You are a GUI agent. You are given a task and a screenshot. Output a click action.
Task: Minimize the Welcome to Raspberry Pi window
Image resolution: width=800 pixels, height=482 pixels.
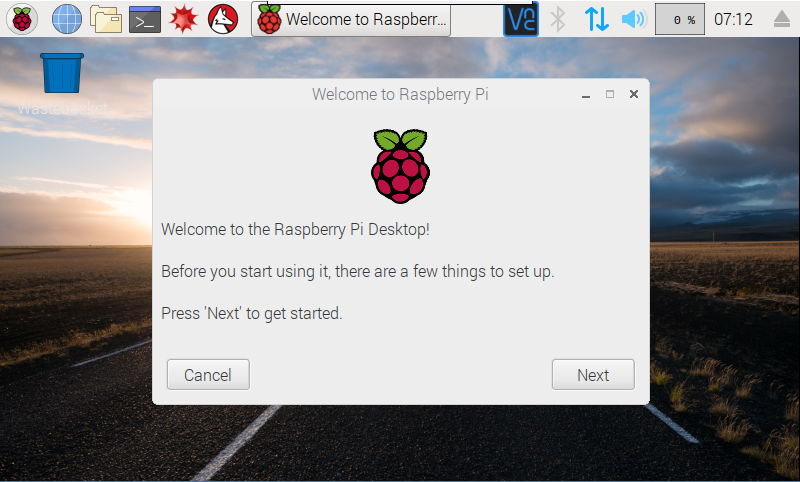point(586,94)
